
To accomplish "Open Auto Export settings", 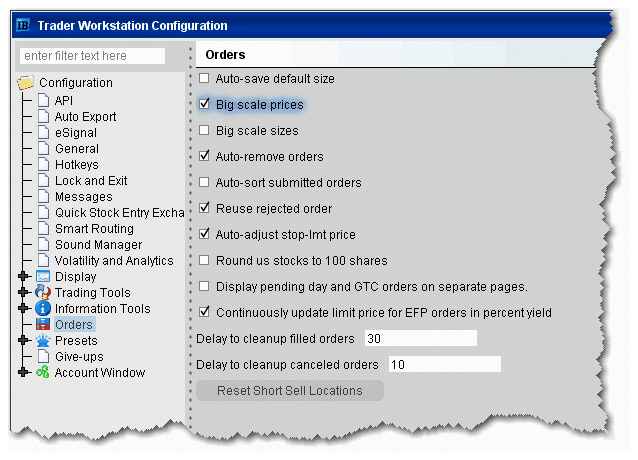I will pyautogui.click(x=85, y=117).
